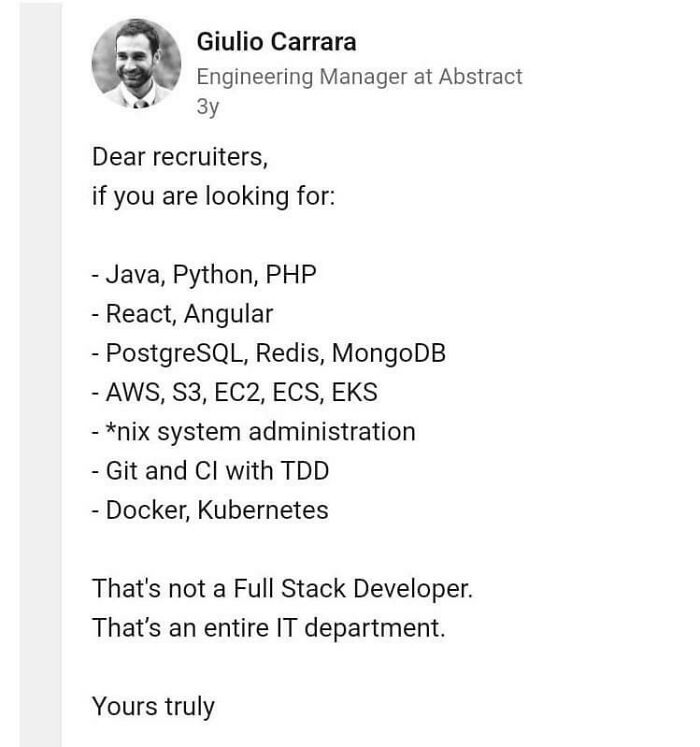Select the word Kubernetes in the post

click(x=262, y=510)
